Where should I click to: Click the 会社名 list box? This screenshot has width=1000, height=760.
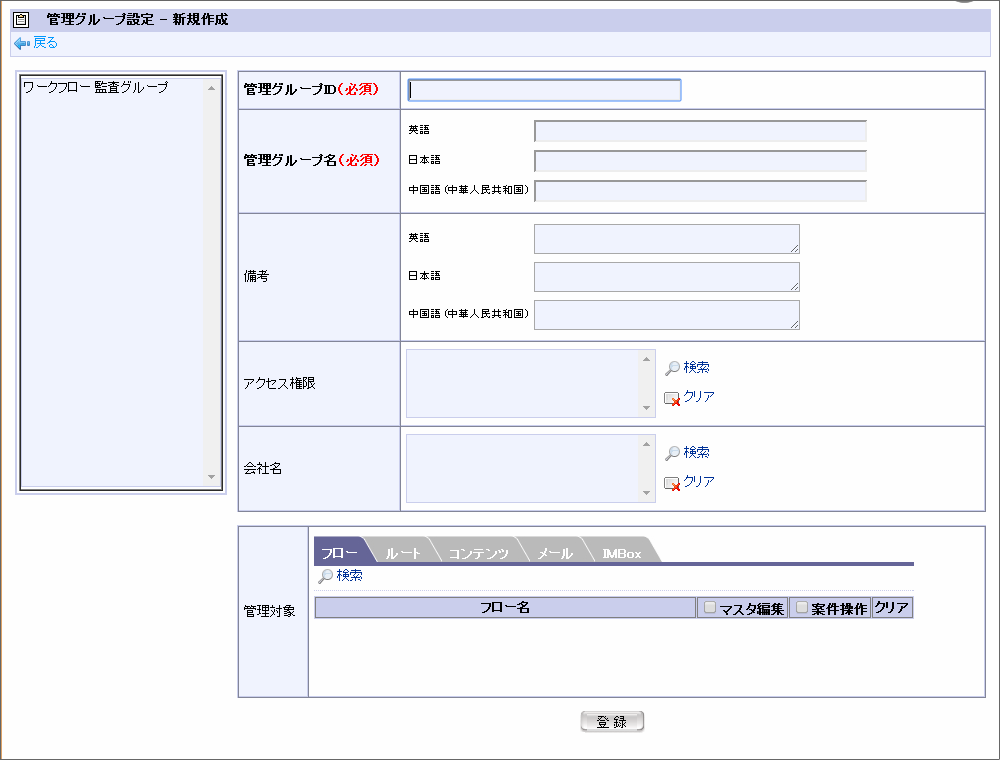tap(531, 468)
